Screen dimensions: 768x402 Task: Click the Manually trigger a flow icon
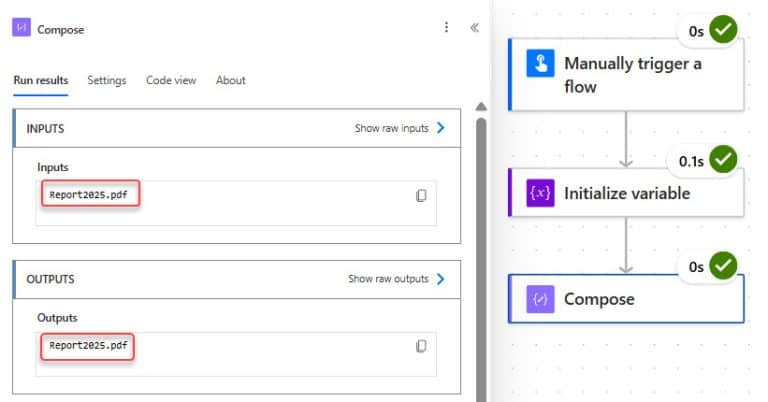point(540,64)
